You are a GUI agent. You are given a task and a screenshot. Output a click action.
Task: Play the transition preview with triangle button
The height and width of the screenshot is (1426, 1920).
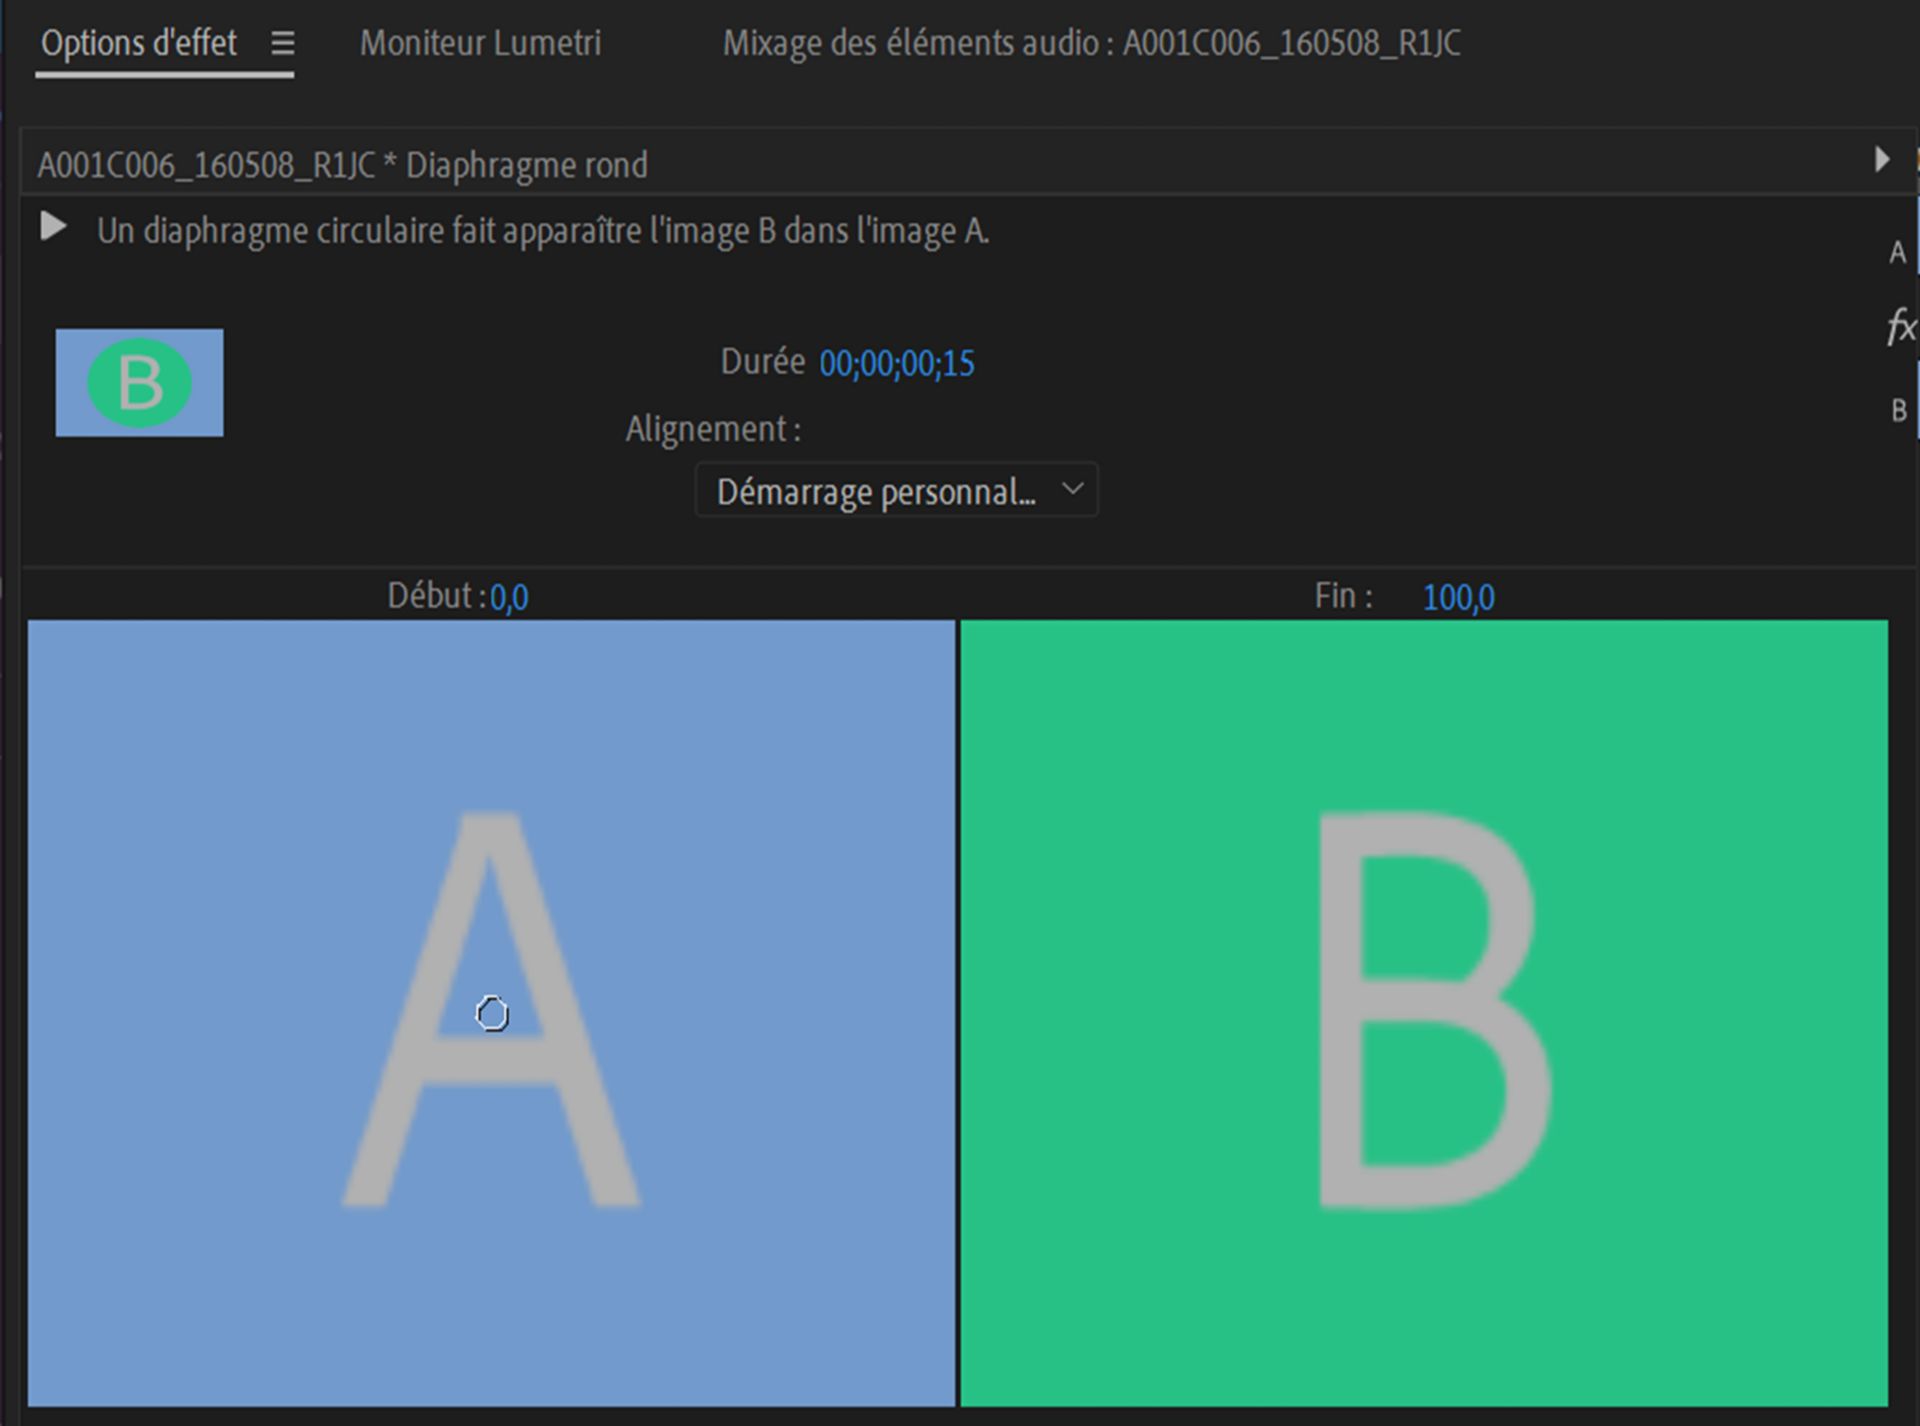(53, 227)
